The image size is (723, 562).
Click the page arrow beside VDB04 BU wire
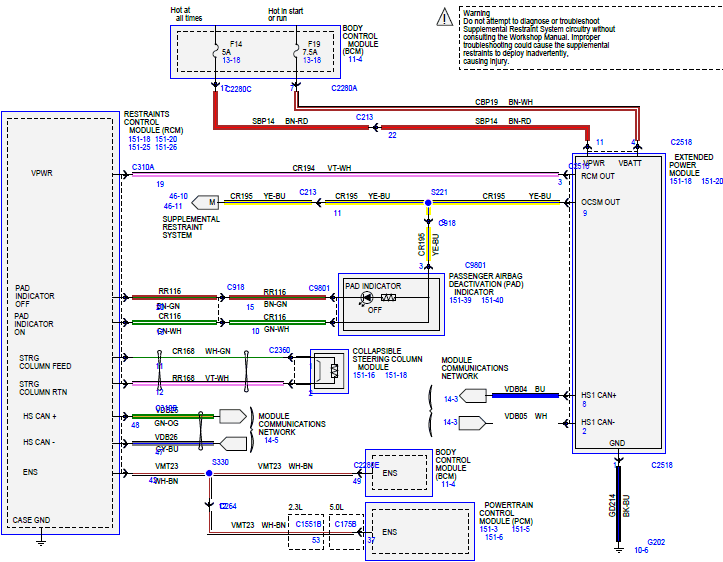pyautogui.click(x=473, y=396)
